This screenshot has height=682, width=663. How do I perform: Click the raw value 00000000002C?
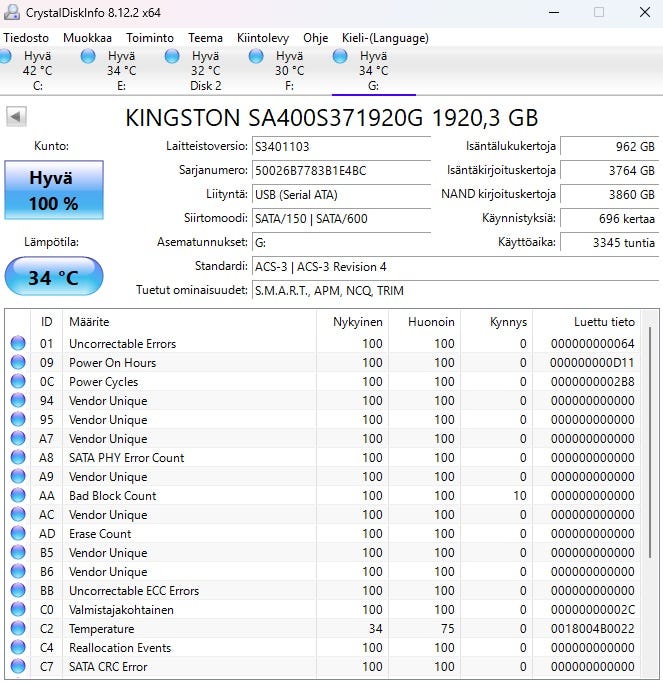click(x=592, y=609)
